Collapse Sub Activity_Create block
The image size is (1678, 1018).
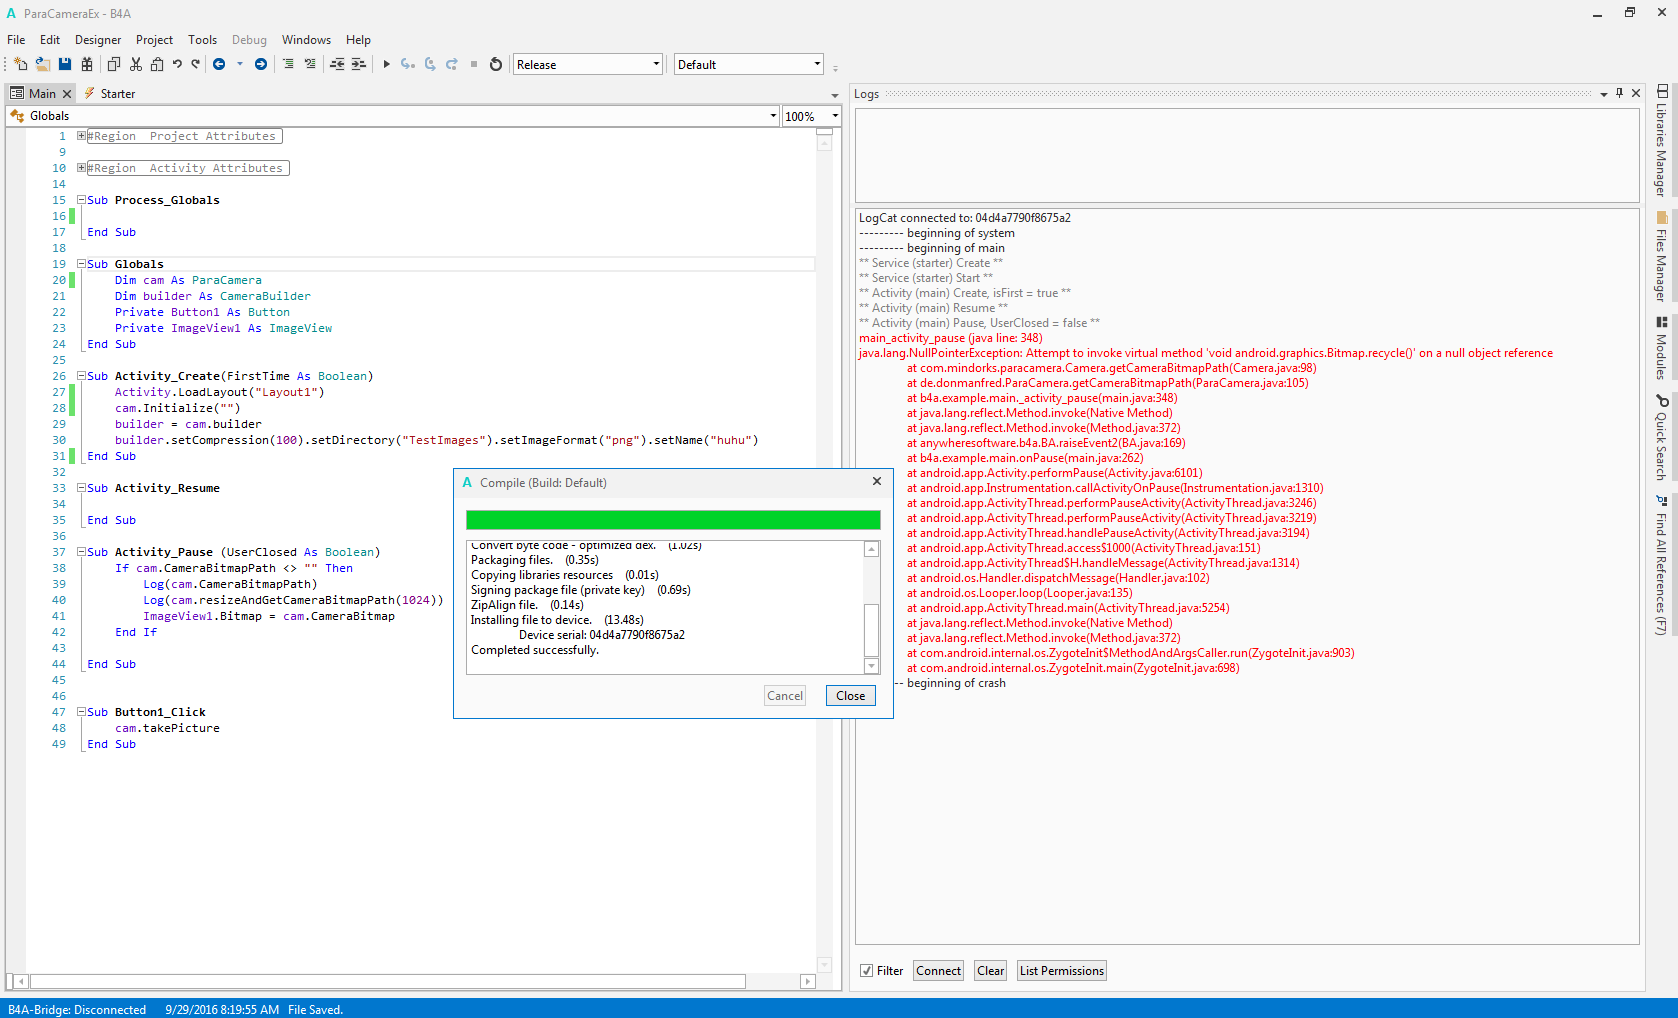tap(82, 376)
